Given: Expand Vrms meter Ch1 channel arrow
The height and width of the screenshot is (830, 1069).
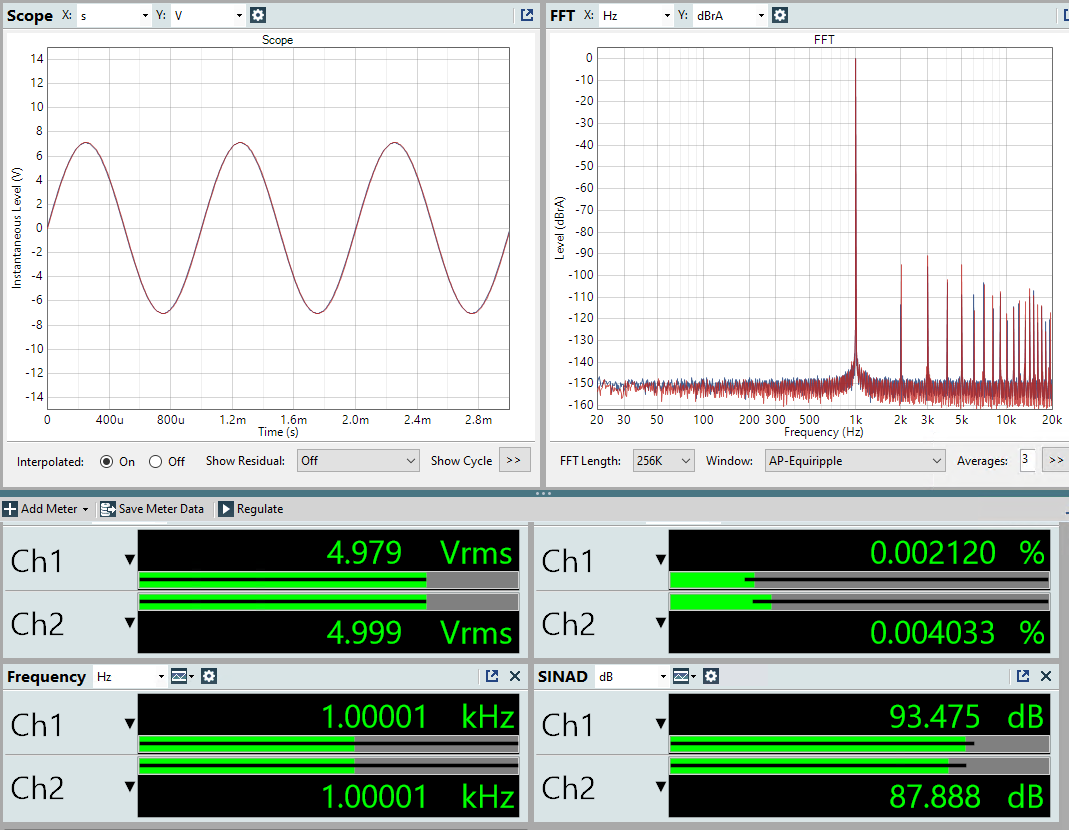Looking at the screenshot, I should click(130, 560).
